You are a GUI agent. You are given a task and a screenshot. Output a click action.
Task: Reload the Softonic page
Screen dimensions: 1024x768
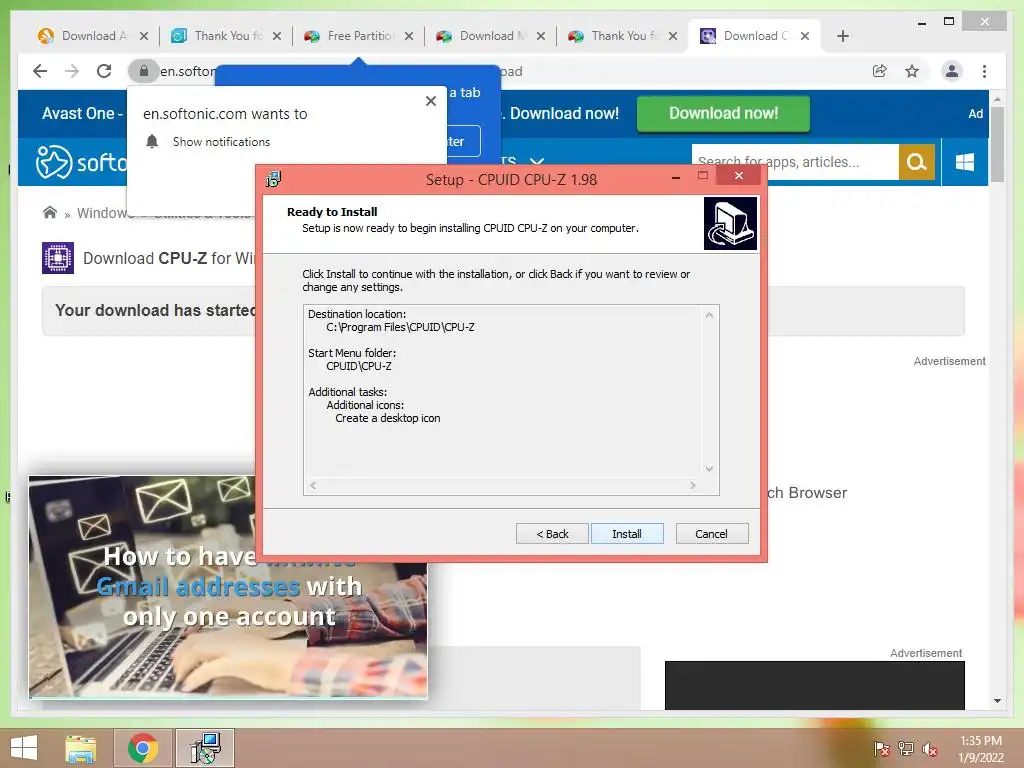[x=104, y=71]
